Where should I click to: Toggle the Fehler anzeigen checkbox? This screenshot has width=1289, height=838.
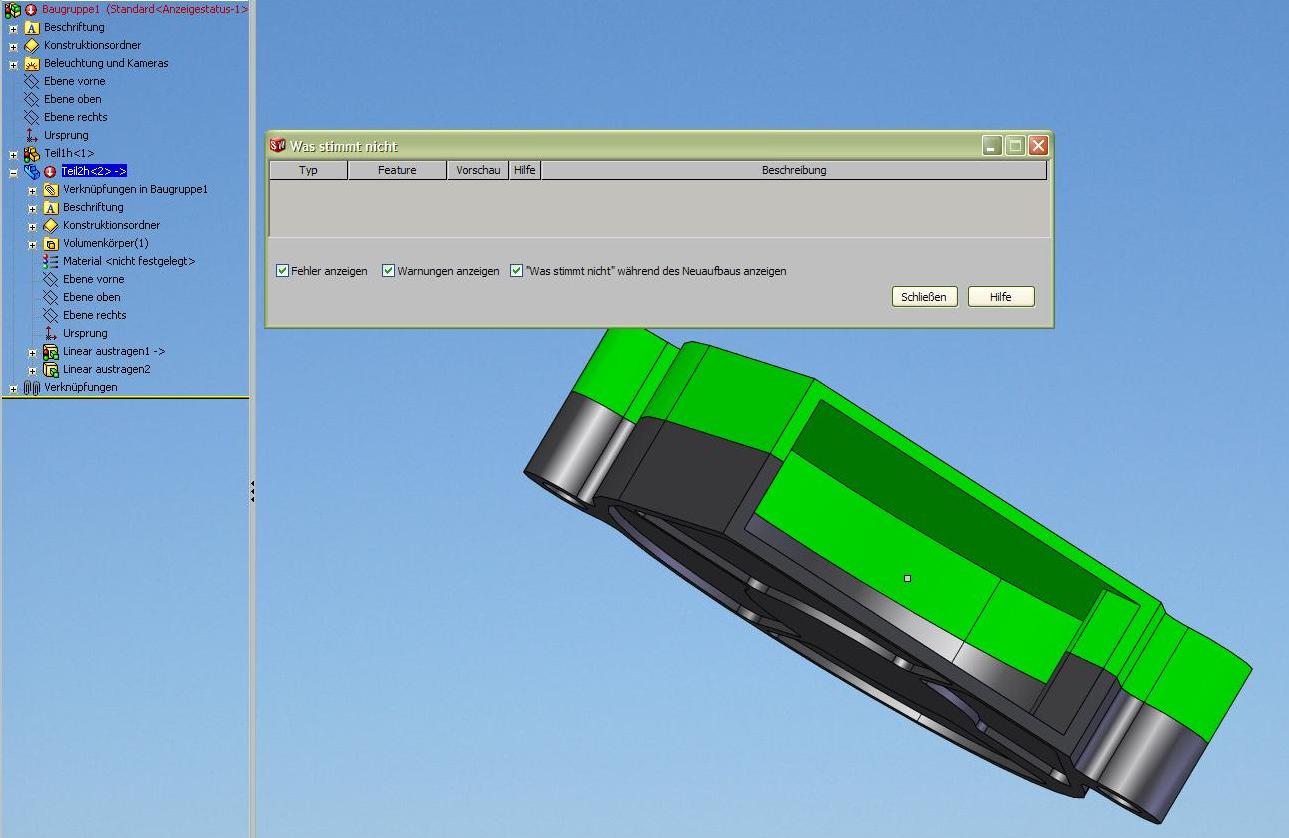(282, 271)
